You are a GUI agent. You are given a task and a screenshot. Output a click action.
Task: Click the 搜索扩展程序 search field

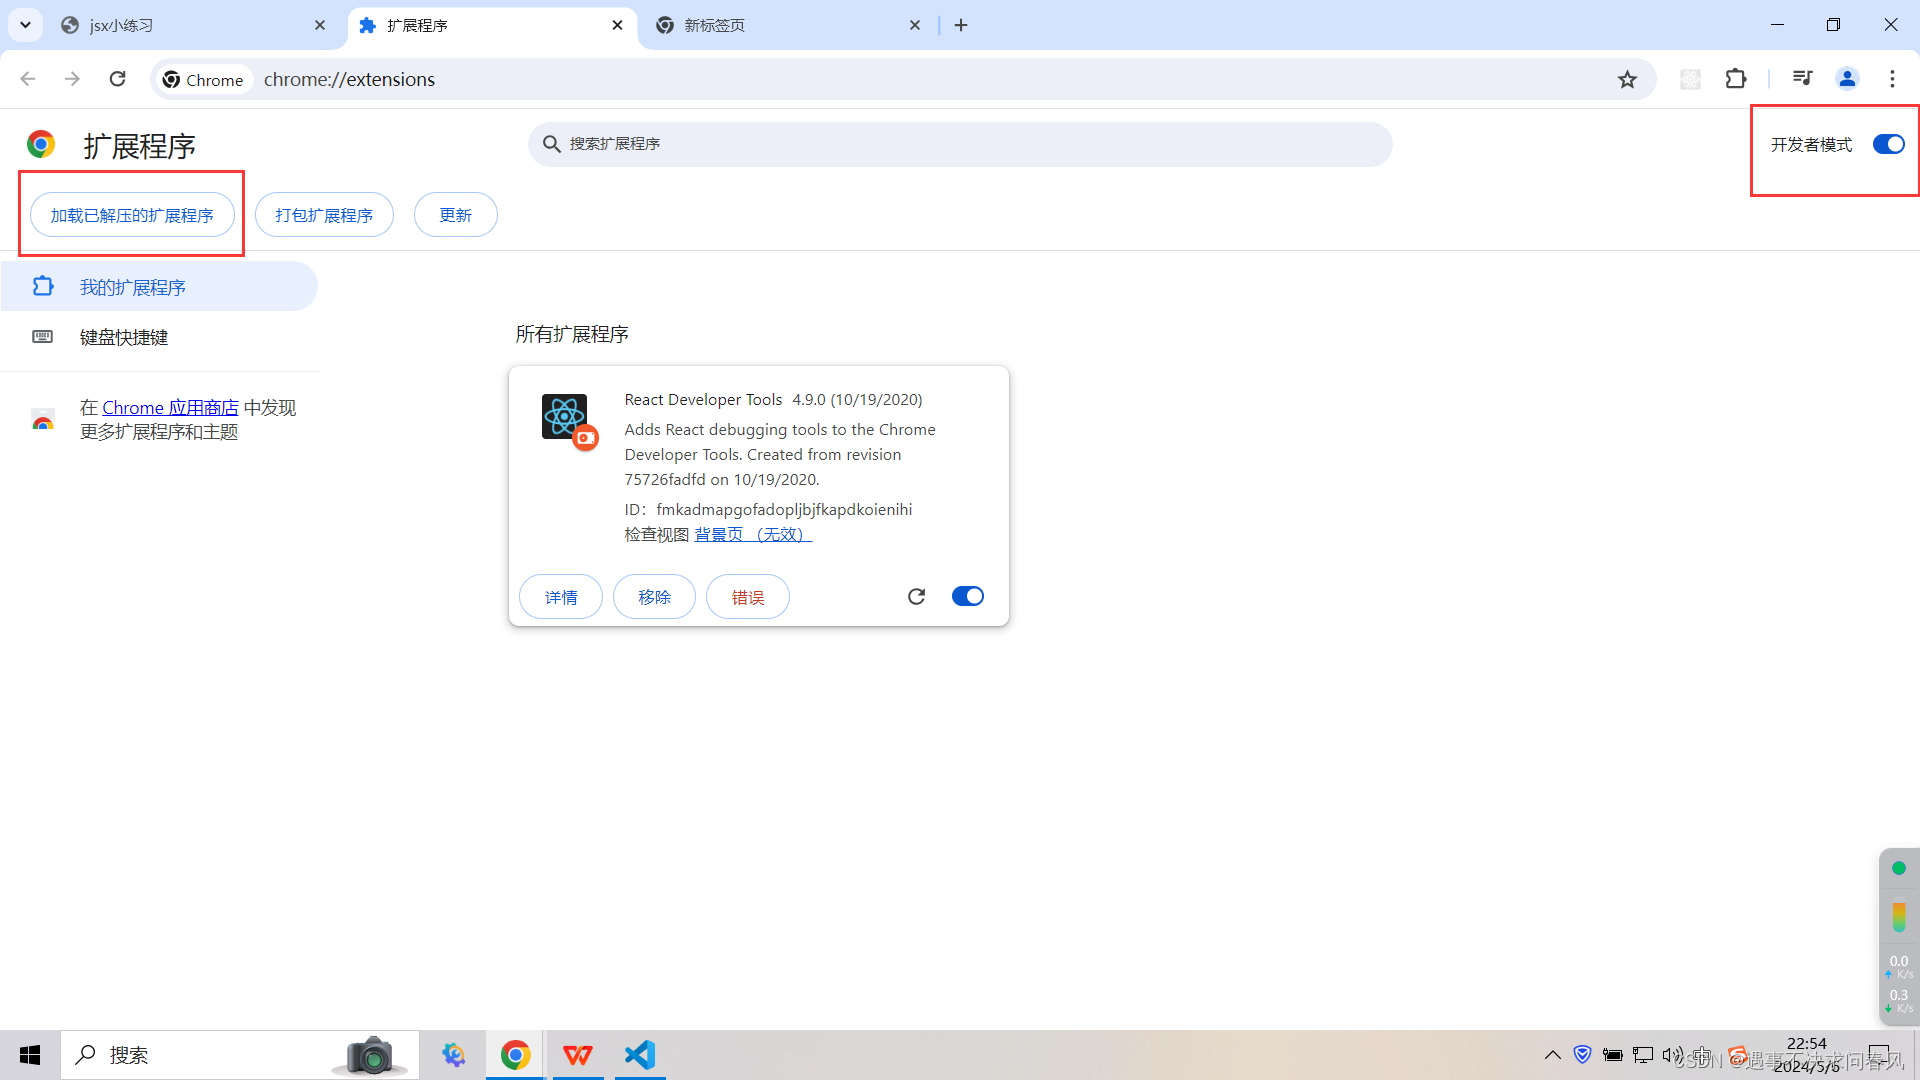click(959, 144)
